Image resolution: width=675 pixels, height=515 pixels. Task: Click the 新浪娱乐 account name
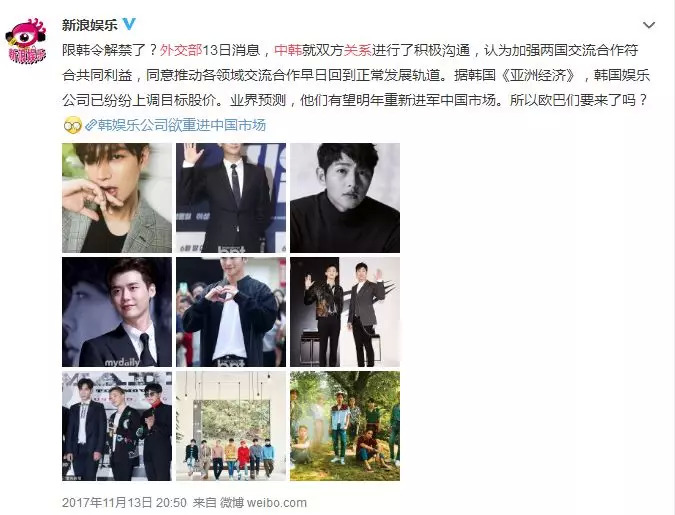point(90,25)
